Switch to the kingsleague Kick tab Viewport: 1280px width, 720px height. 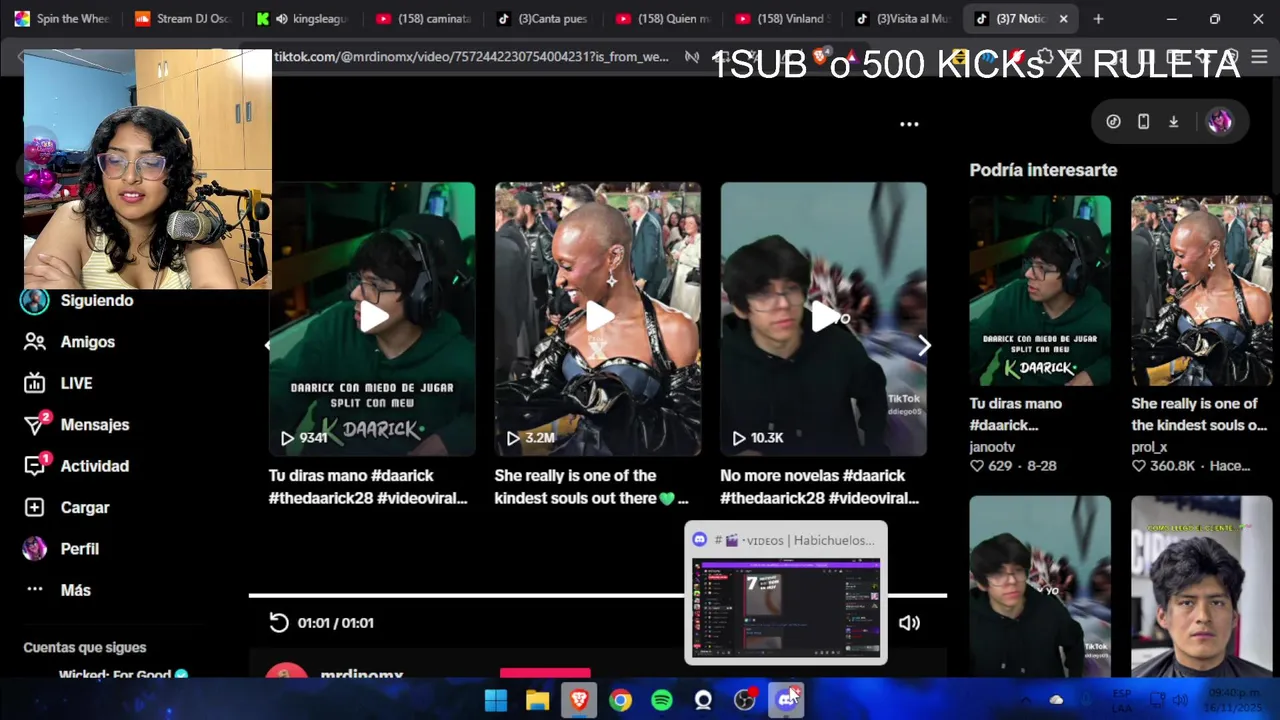click(x=302, y=19)
